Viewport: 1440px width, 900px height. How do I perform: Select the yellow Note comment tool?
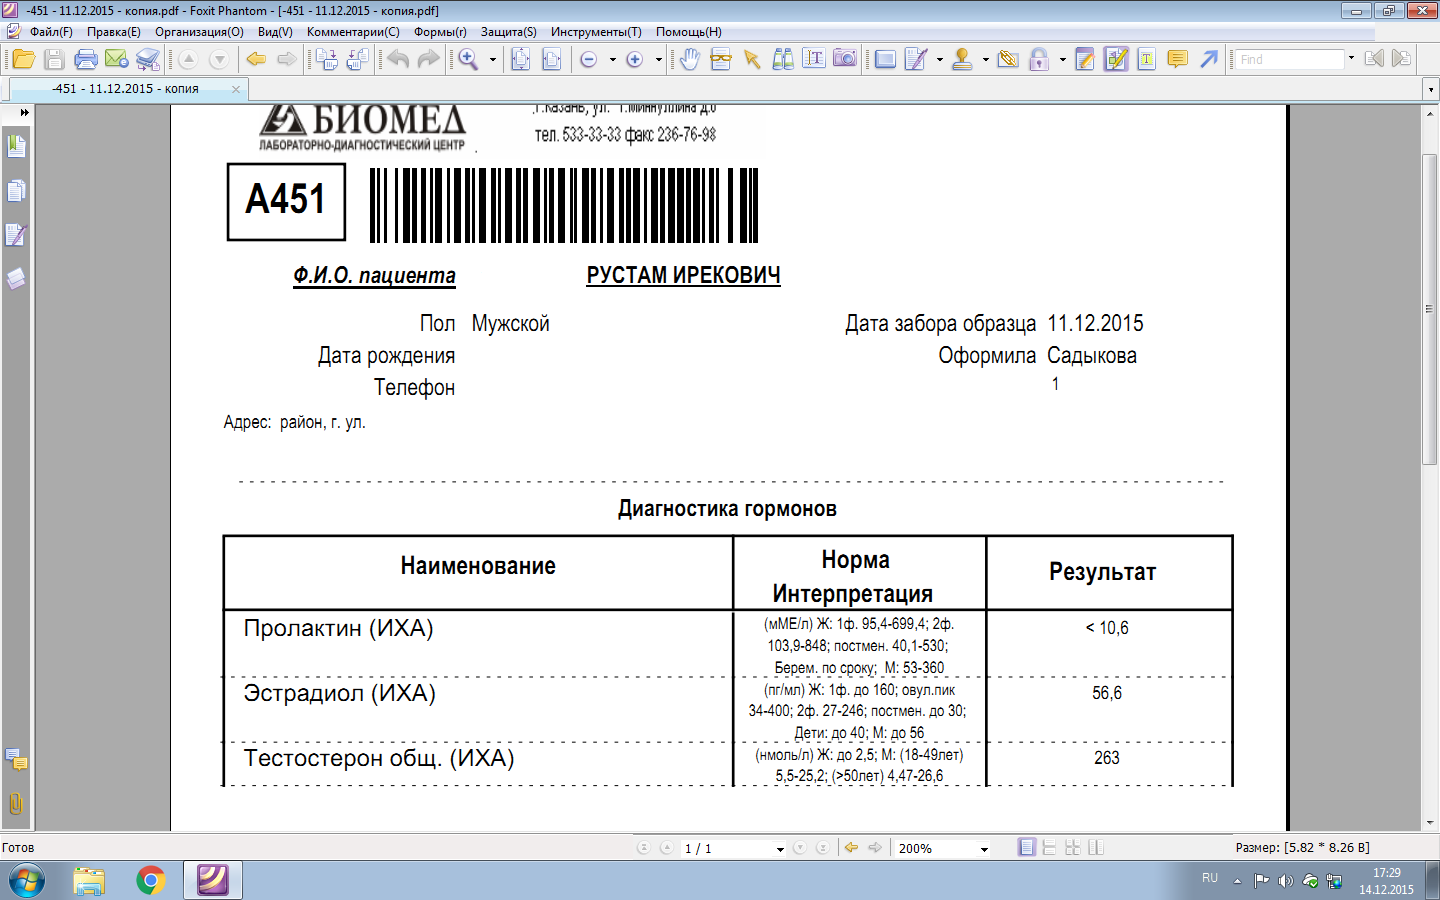1178,60
